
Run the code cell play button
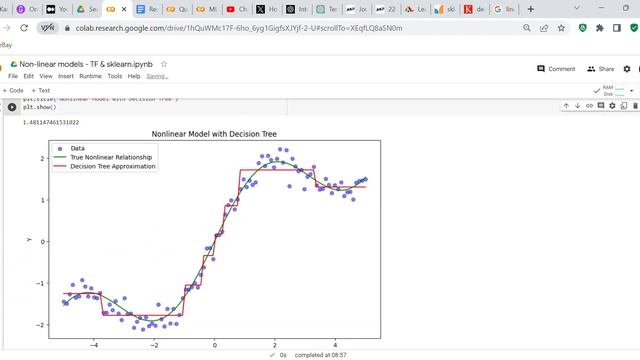(12, 107)
